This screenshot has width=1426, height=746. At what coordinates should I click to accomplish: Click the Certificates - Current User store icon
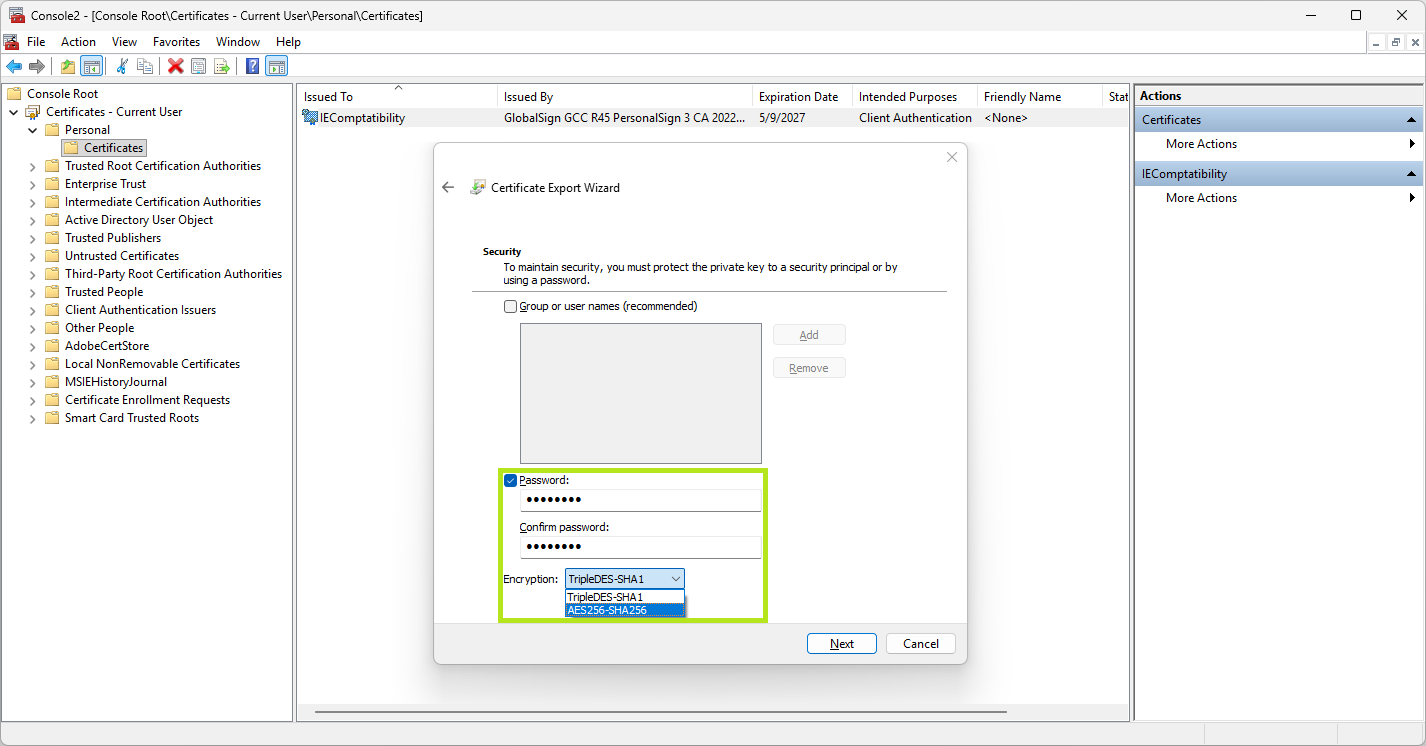33,112
